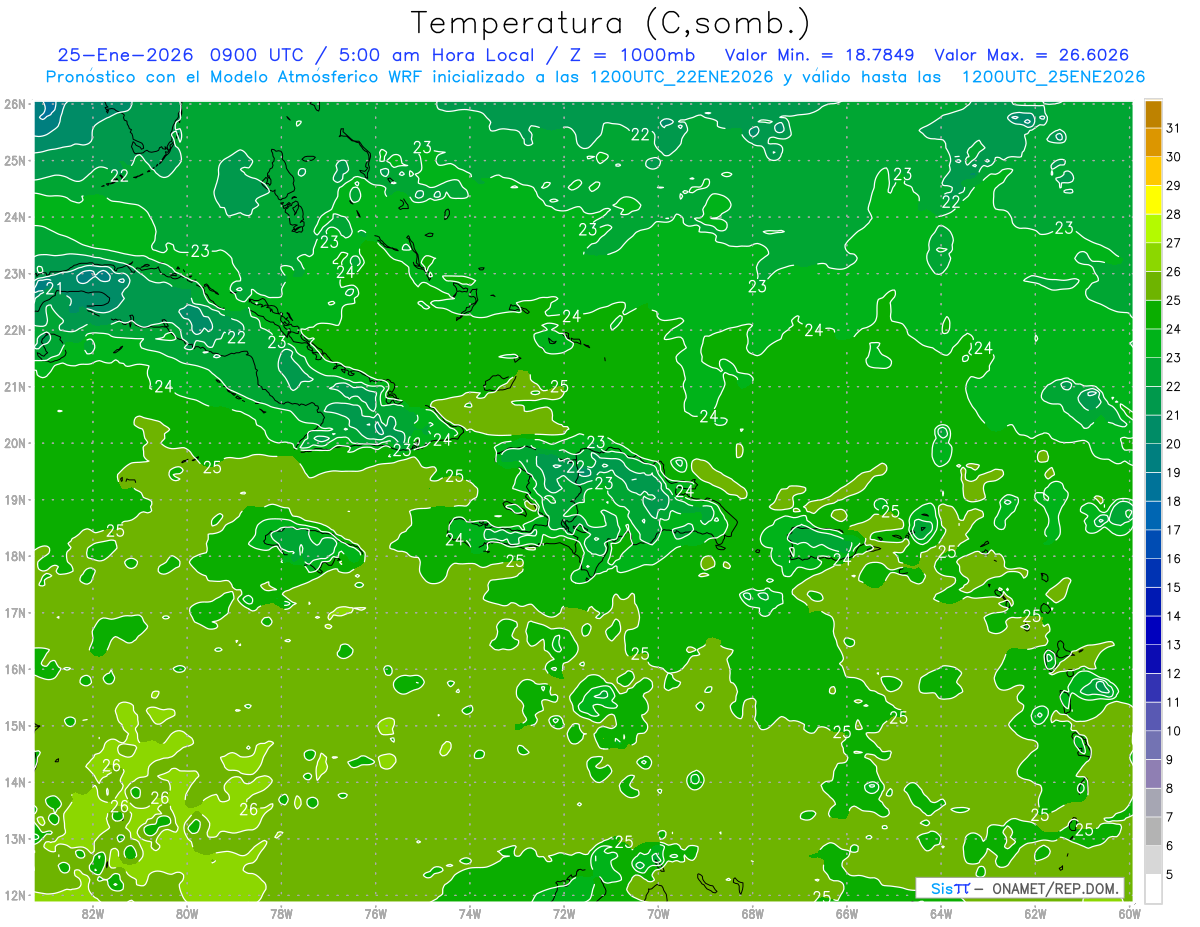Click the dark orange swatch above 31 on colorbar

pos(1153,114)
